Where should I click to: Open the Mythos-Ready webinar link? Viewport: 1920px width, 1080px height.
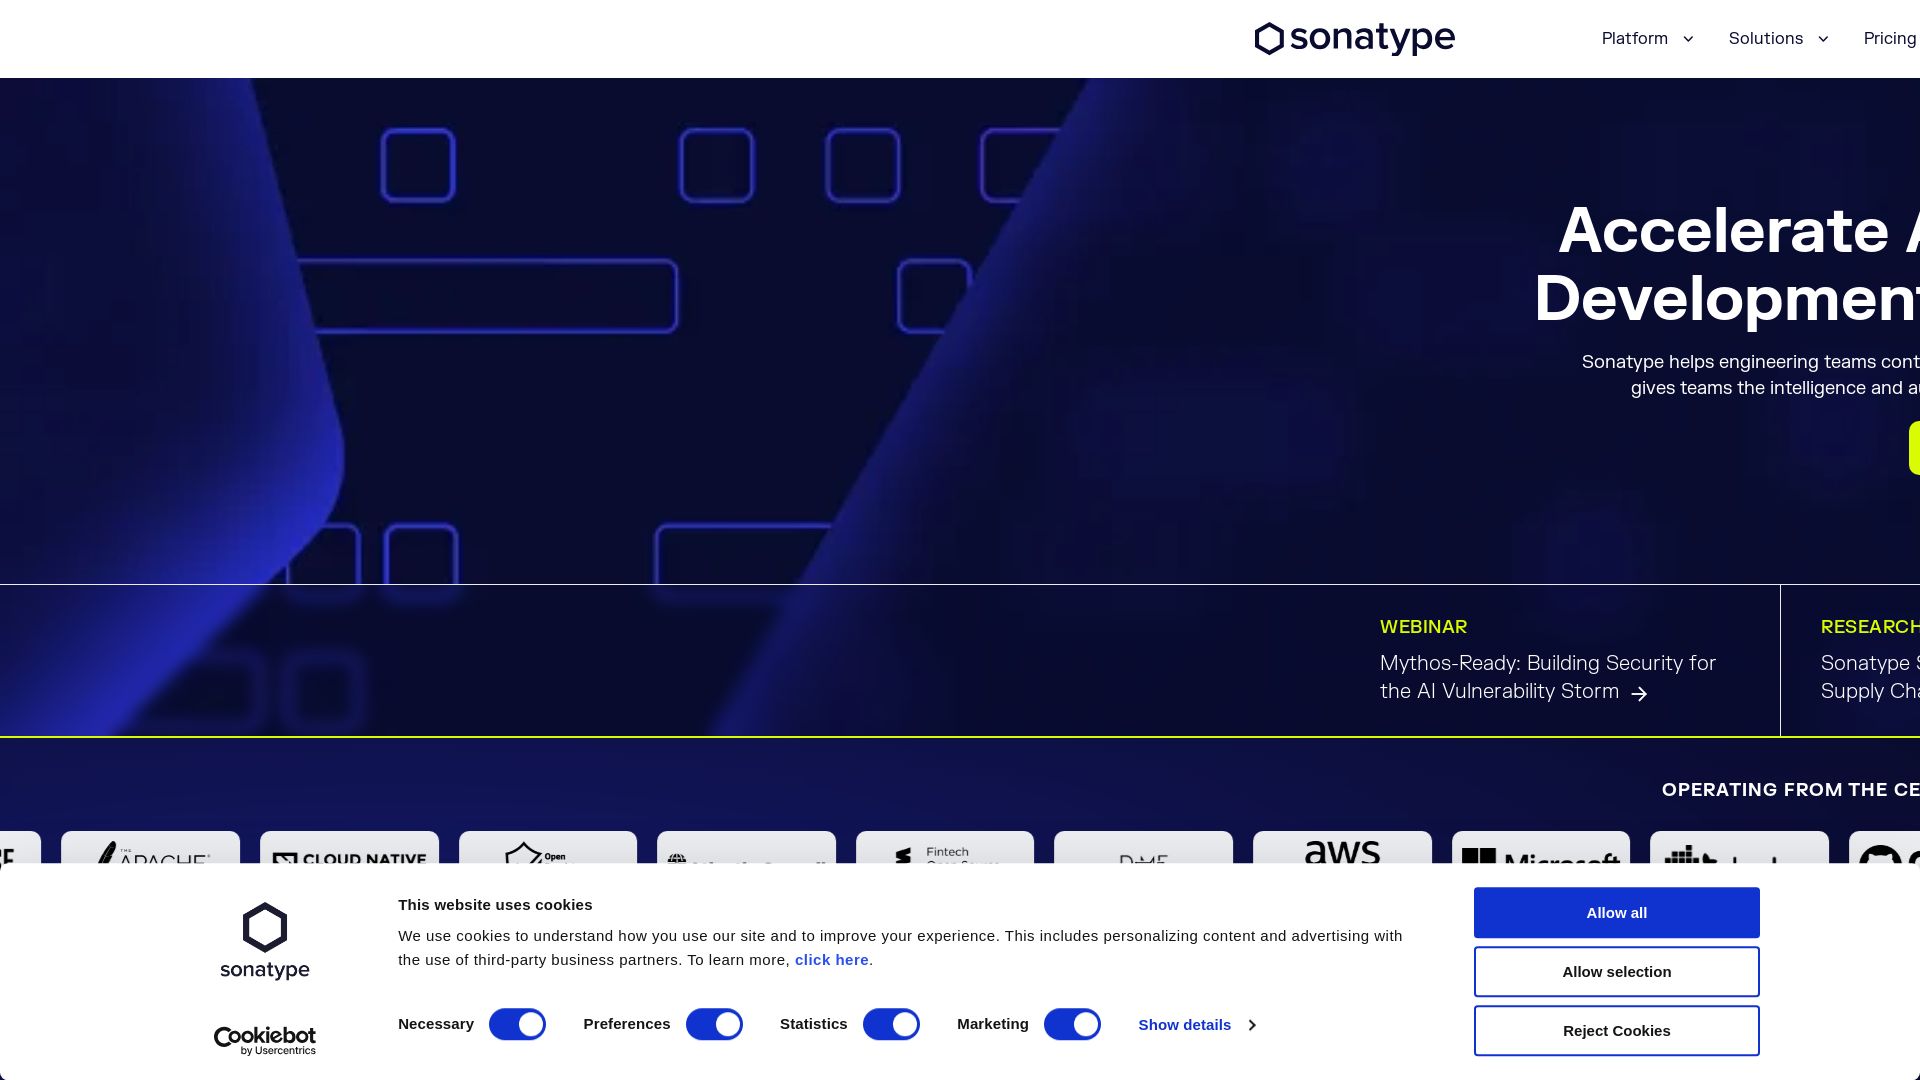pyautogui.click(x=1548, y=677)
